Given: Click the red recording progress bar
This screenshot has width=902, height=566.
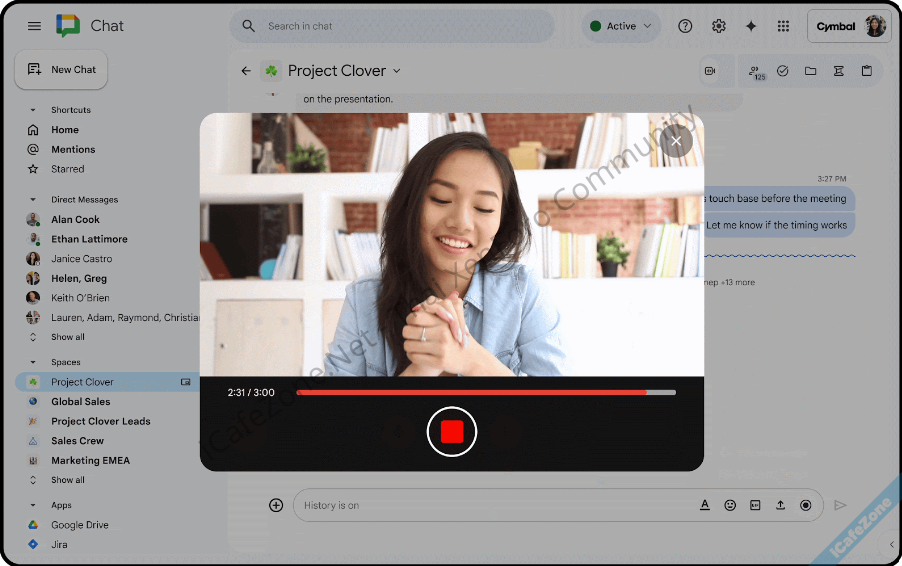Looking at the screenshot, I should tap(470, 393).
